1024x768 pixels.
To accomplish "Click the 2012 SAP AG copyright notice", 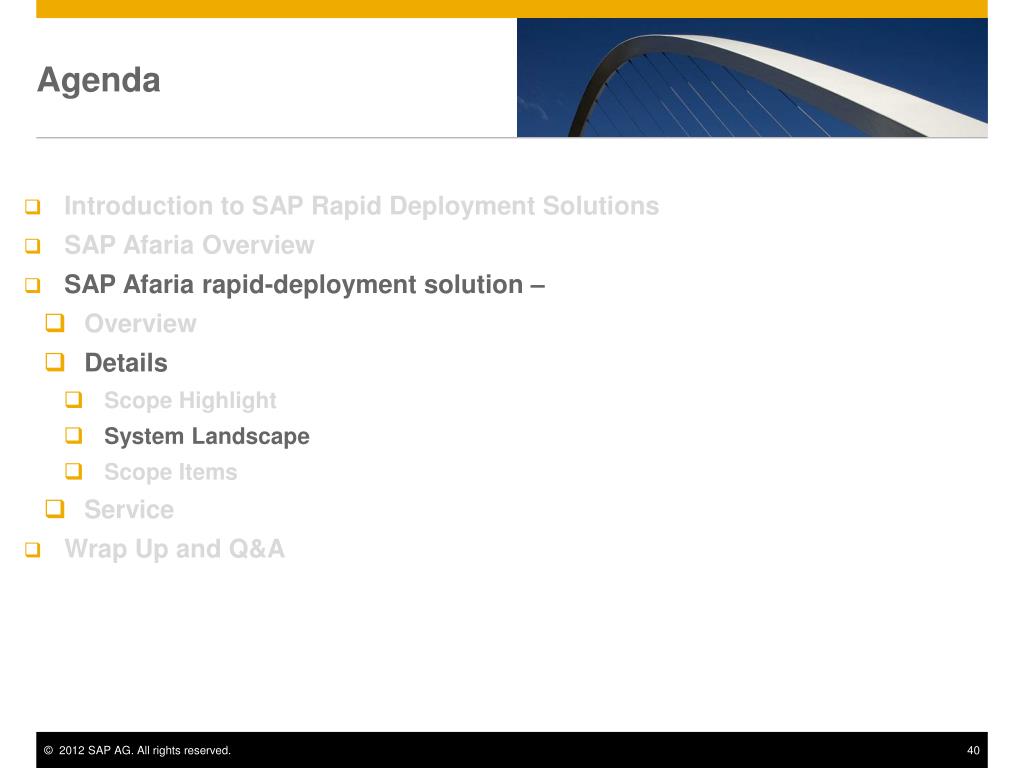I will coord(137,750).
